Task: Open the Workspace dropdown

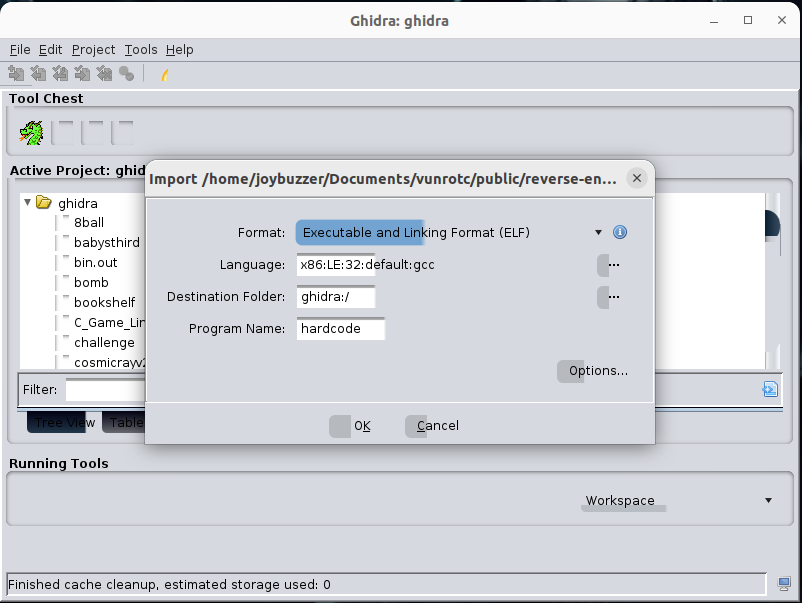Action: coord(768,501)
